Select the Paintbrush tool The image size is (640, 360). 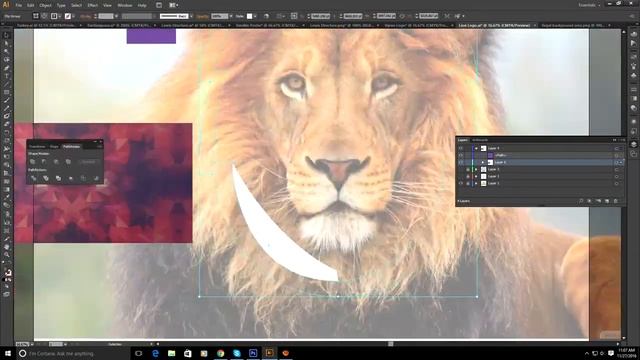[7, 100]
